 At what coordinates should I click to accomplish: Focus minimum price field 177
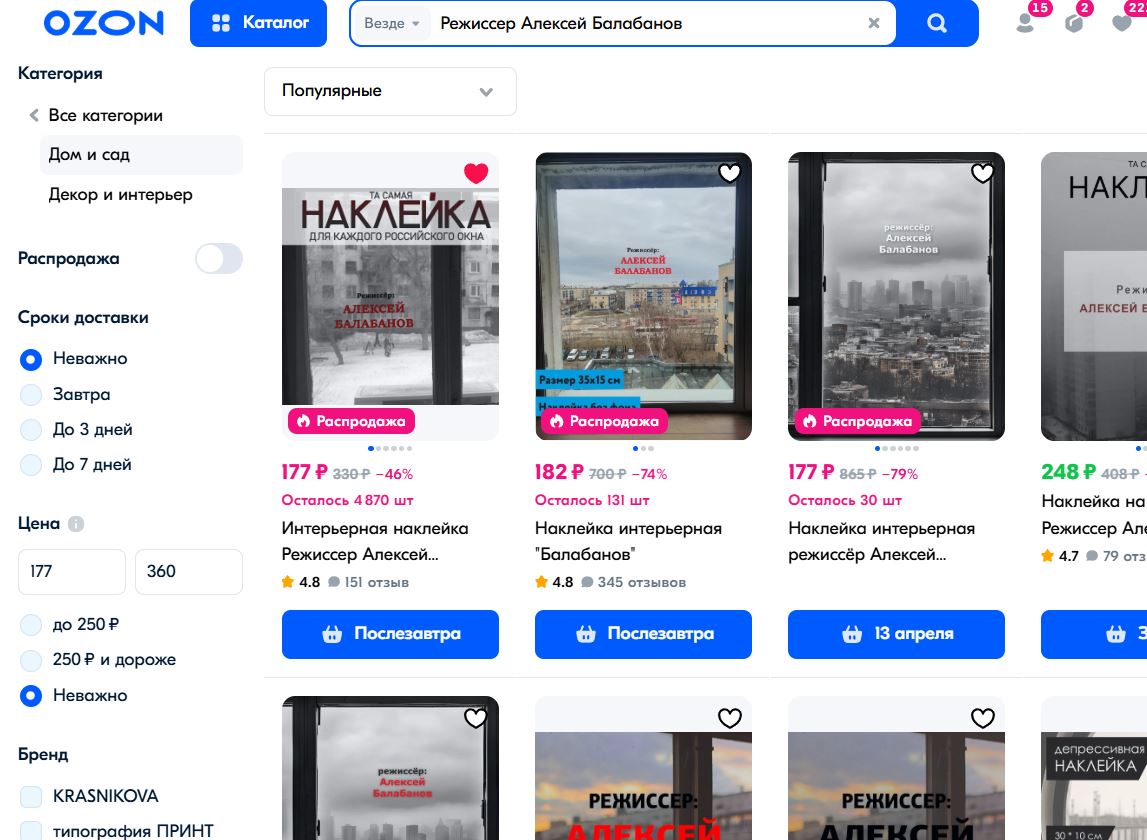pyautogui.click(x=72, y=571)
